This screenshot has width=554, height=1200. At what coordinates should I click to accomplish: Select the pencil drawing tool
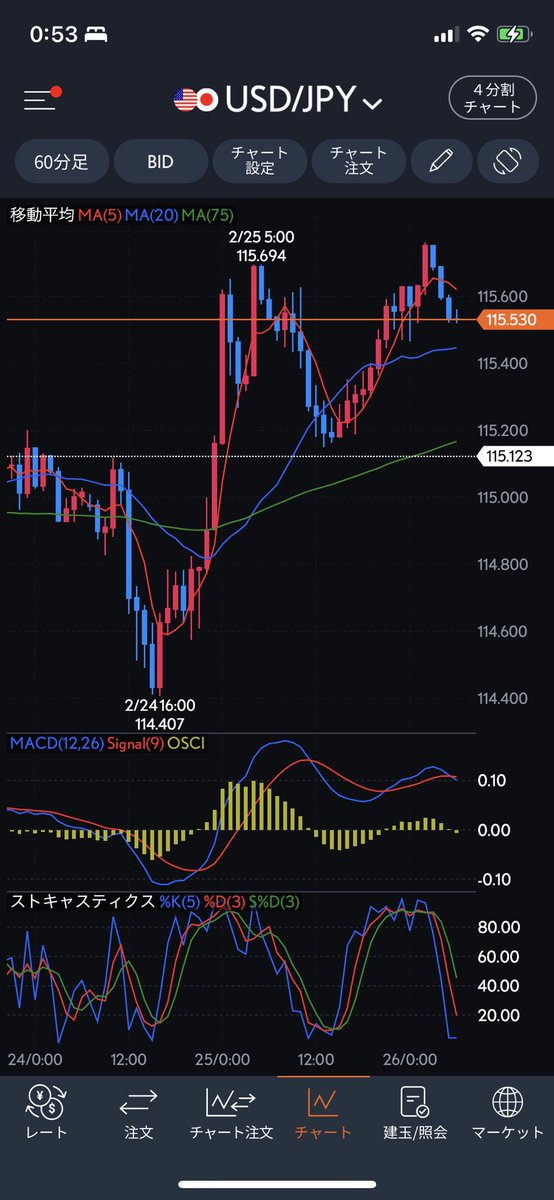point(440,163)
